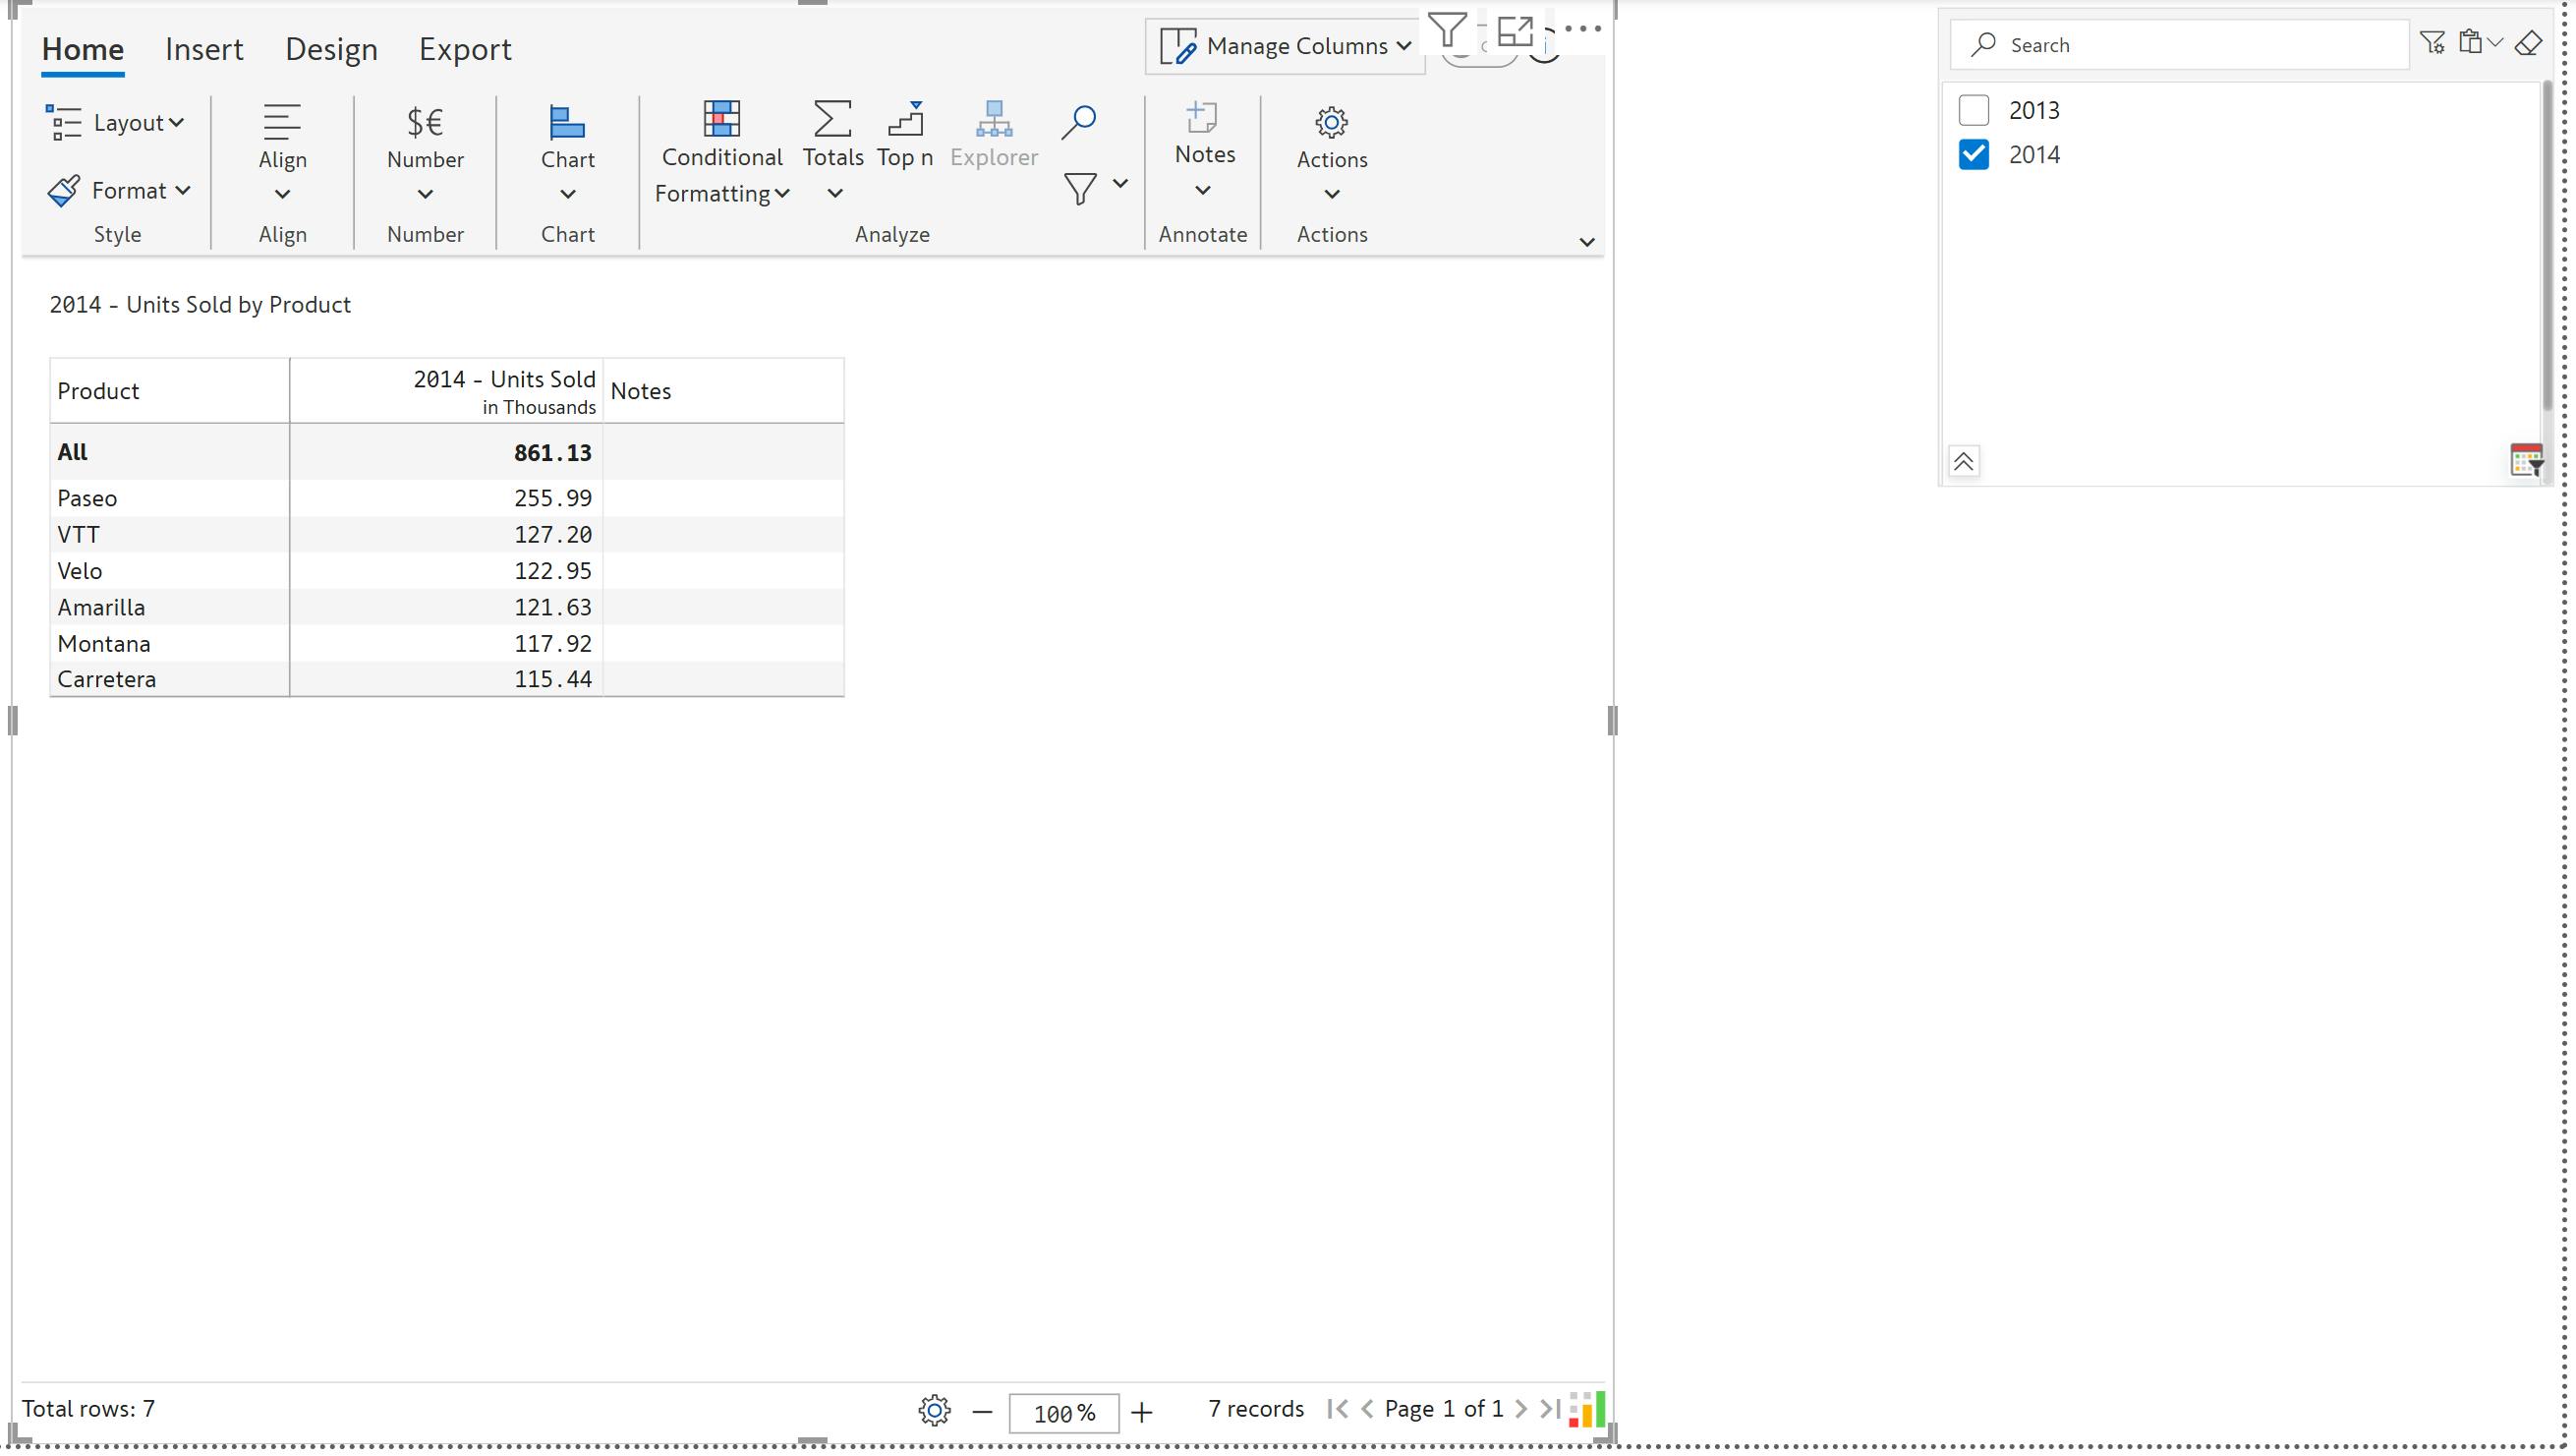Uncheck the 2014 year checkbox

tap(1973, 155)
